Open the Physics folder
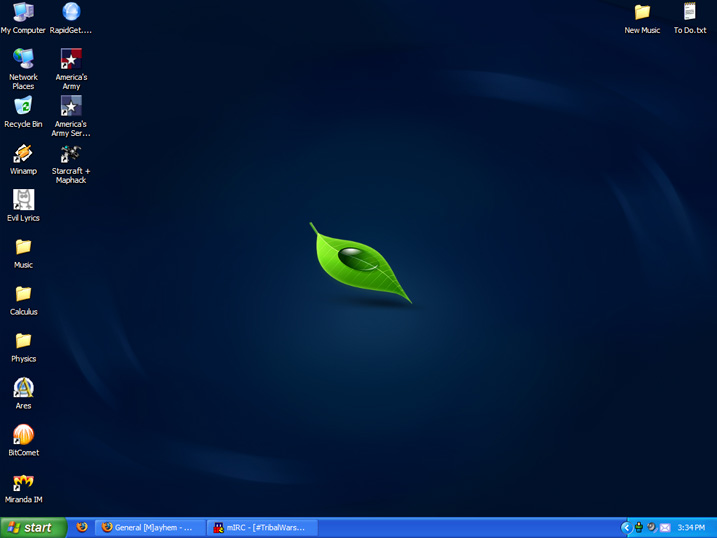 click(23, 347)
